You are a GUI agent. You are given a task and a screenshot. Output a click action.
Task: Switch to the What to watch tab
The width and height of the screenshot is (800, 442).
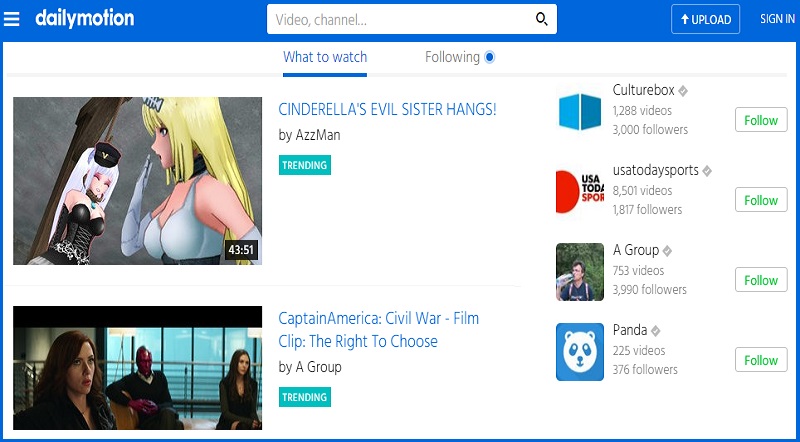point(325,57)
